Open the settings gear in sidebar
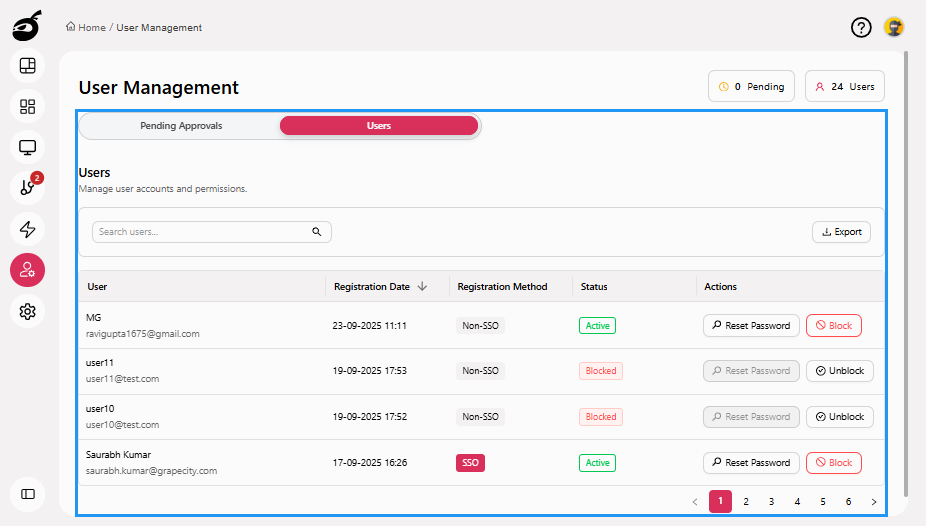 pyautogui.click(x=28, y=311)
